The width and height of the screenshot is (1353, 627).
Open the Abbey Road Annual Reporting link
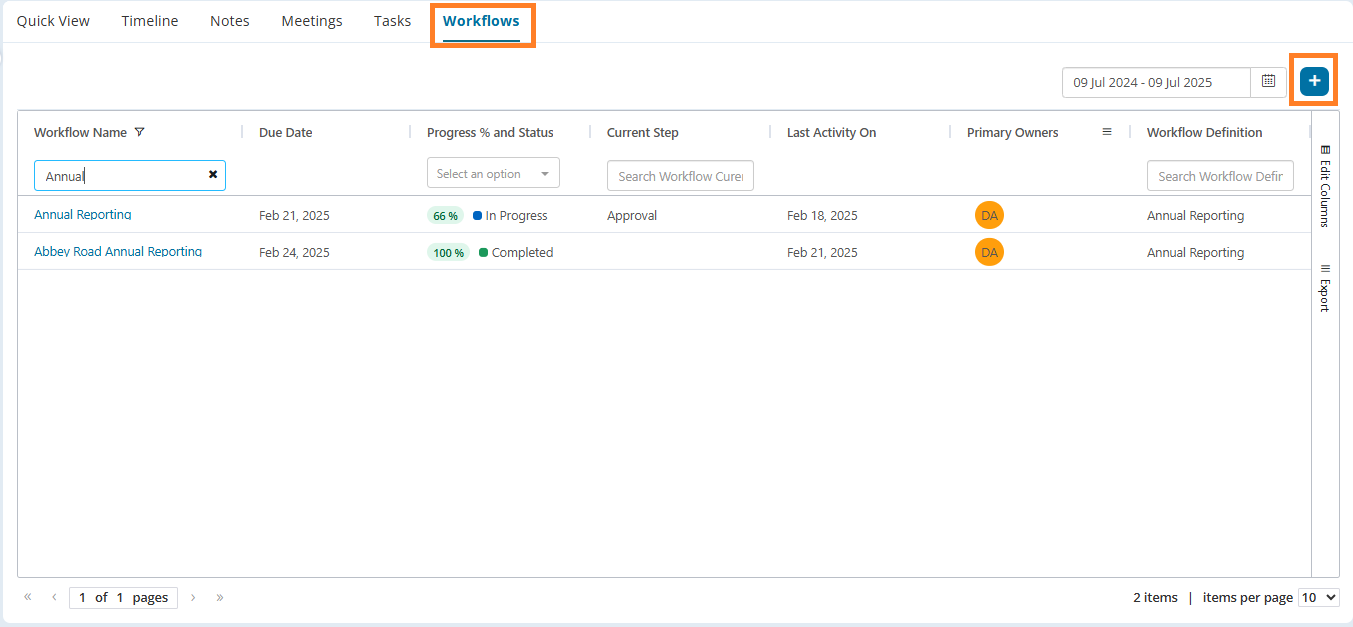118,252
